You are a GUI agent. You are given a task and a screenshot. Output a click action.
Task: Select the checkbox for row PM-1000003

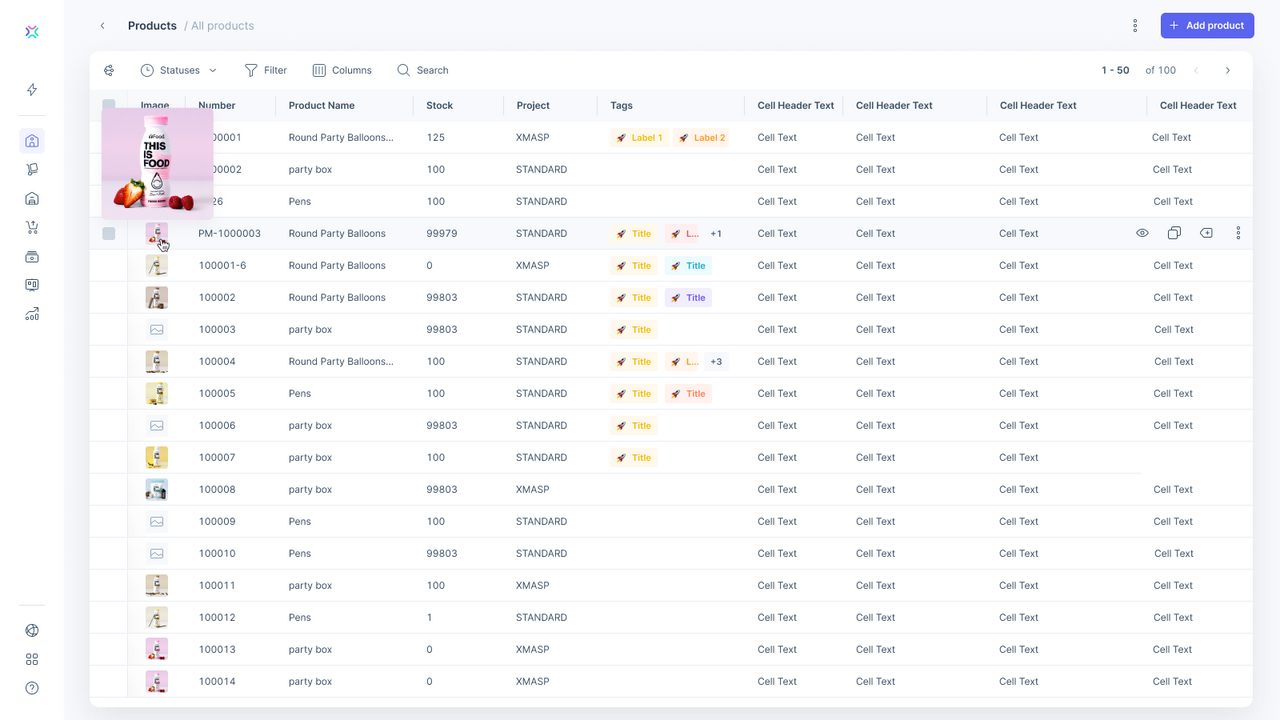[108, 233]
